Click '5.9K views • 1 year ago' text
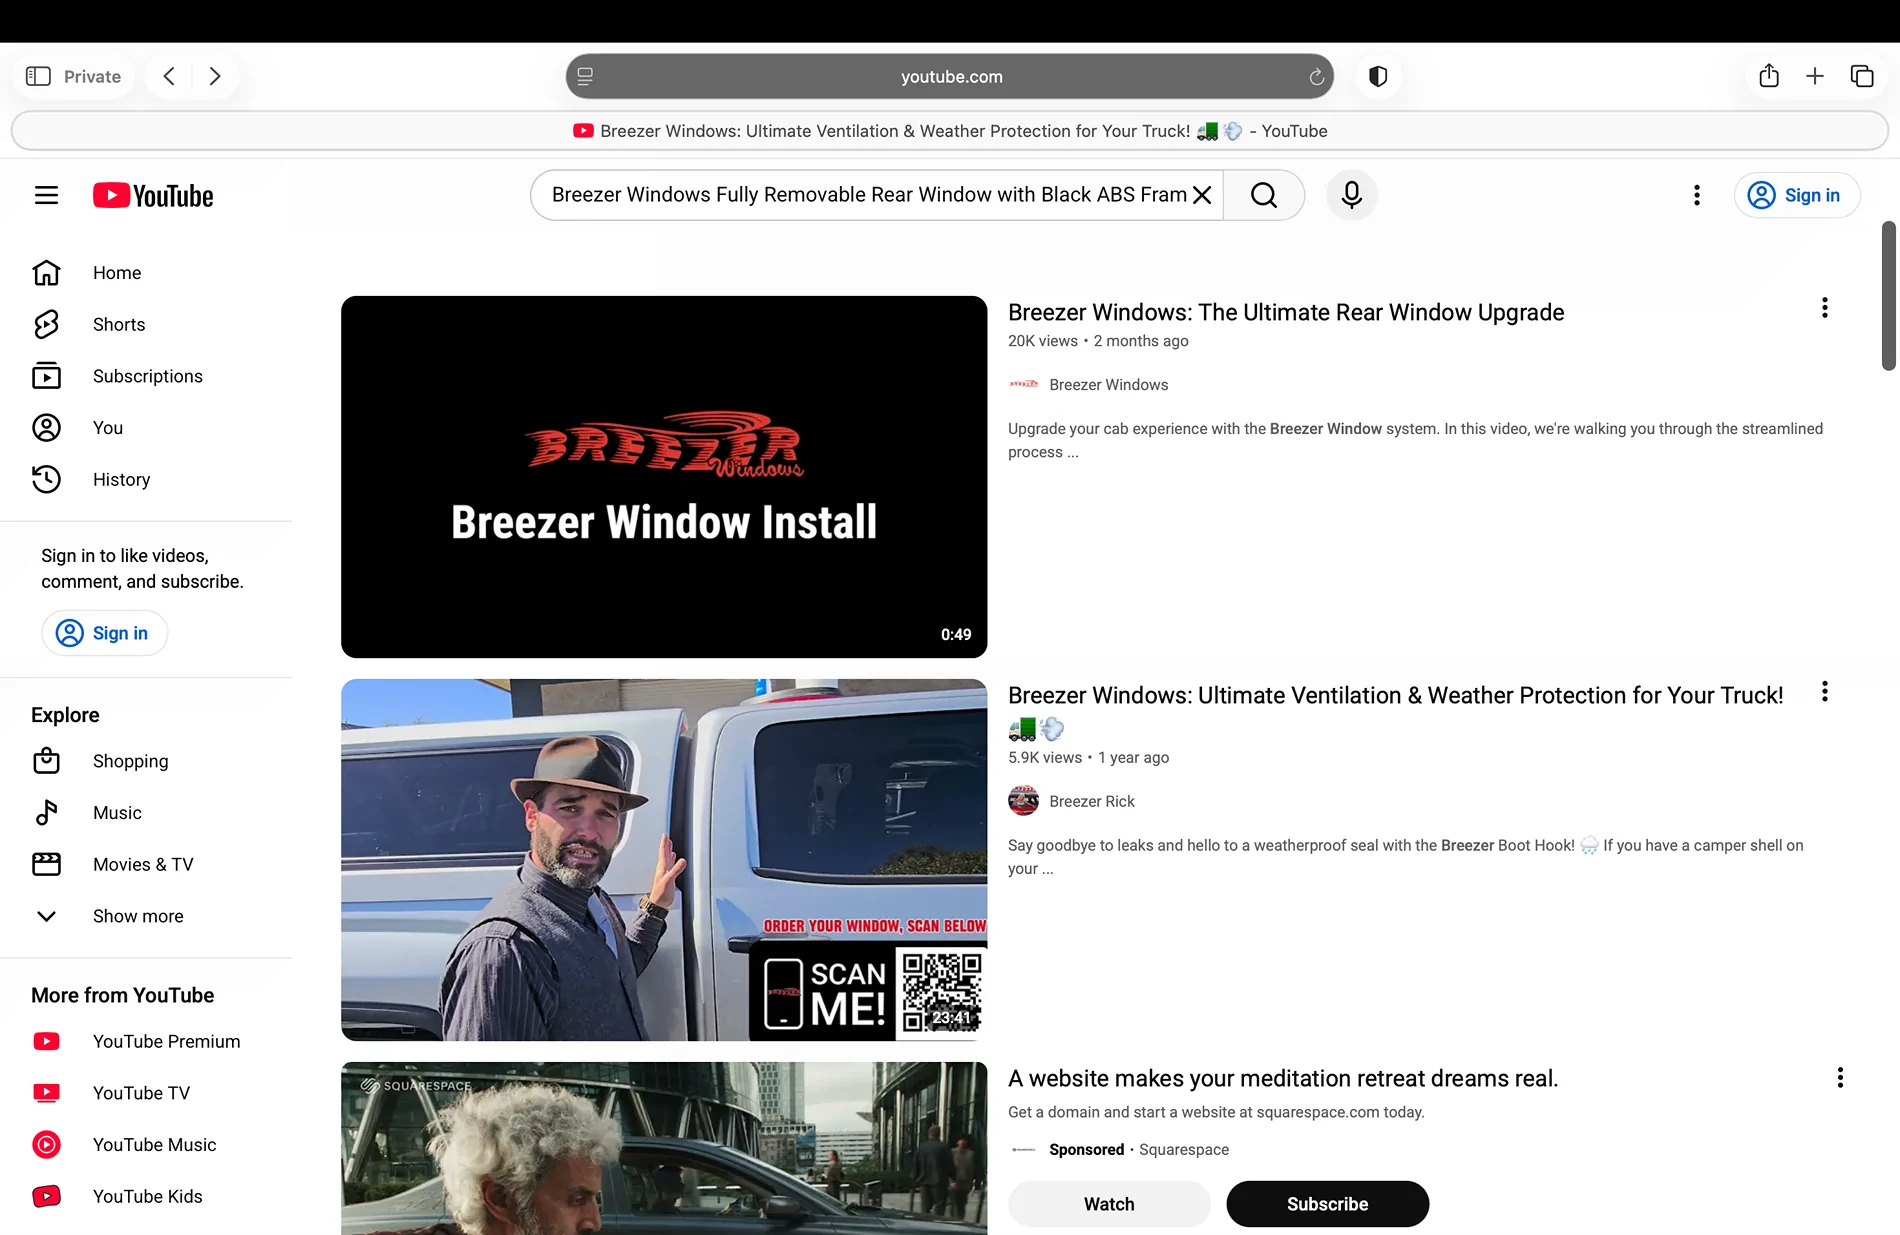Screen dimensions: 1900x1235 click(x=1088, y=758)
